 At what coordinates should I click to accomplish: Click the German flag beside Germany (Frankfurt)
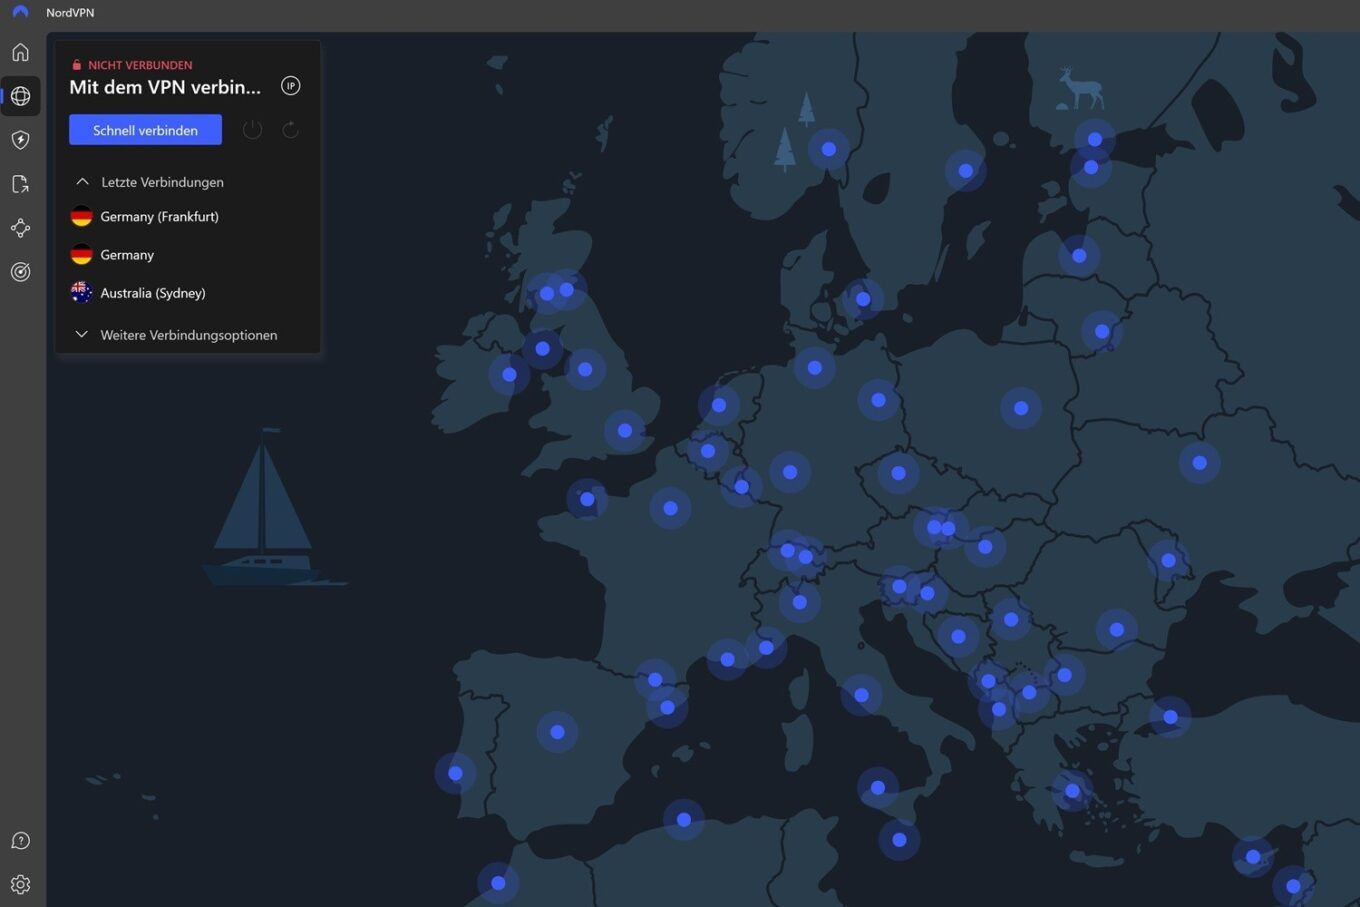[82, 216]
